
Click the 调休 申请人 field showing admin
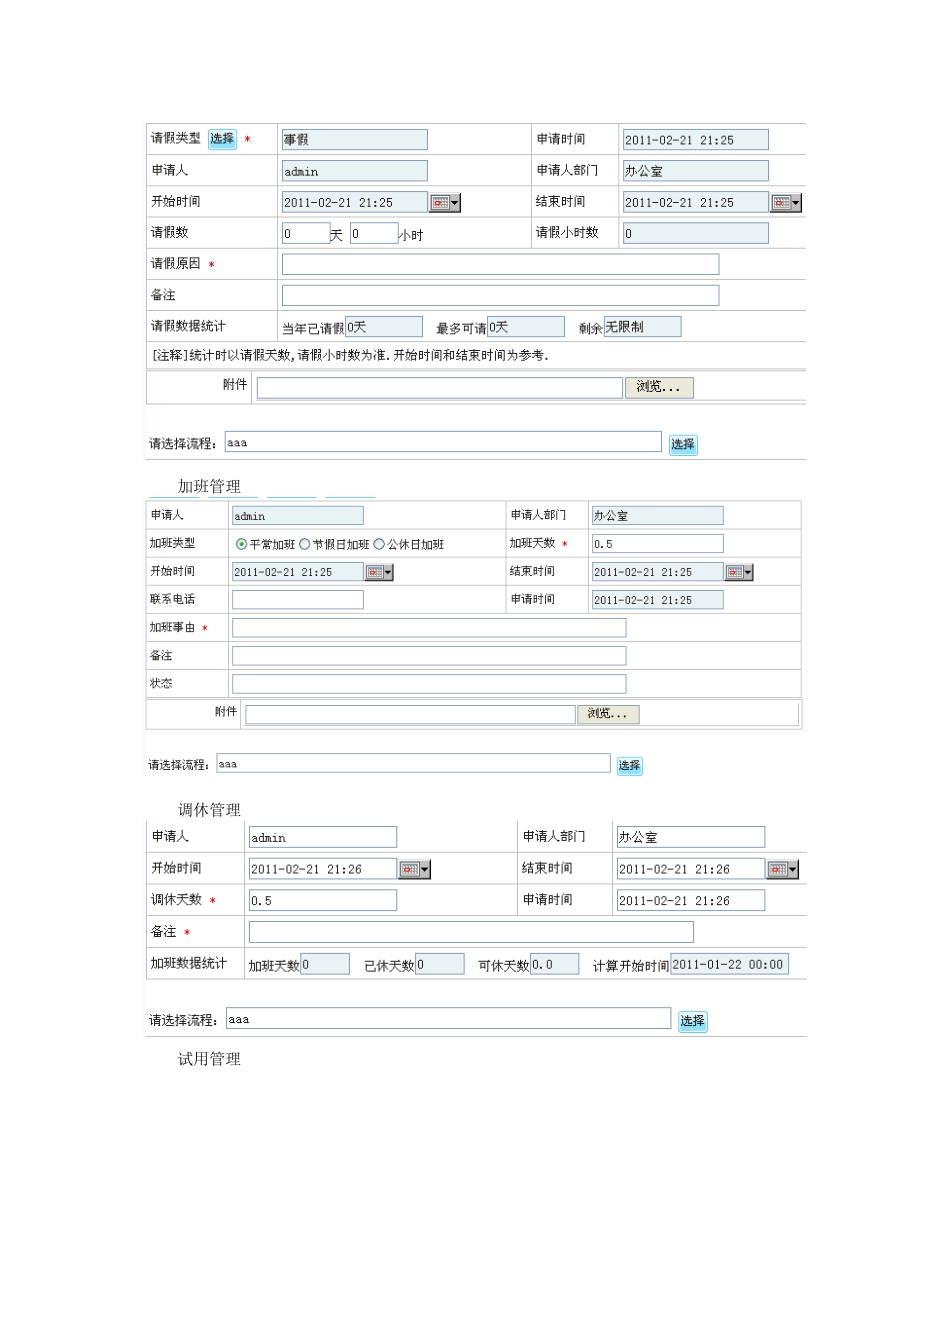point(323,837)
